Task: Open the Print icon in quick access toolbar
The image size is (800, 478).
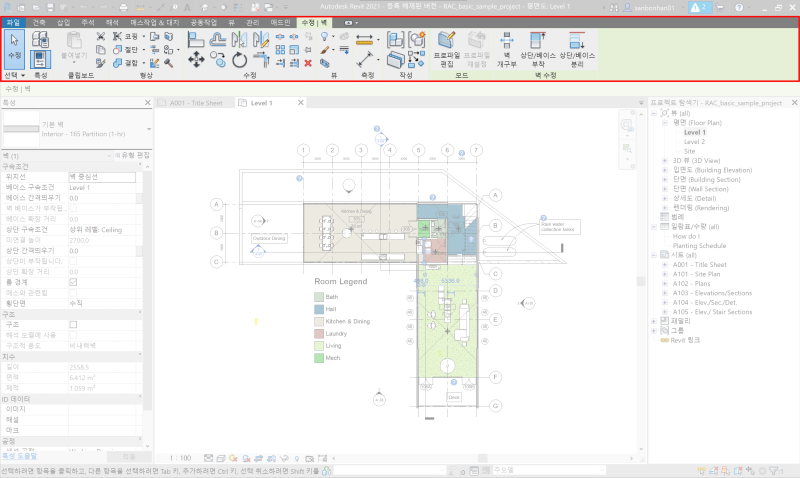Action: pyautogui.click(x=123, y=8)
